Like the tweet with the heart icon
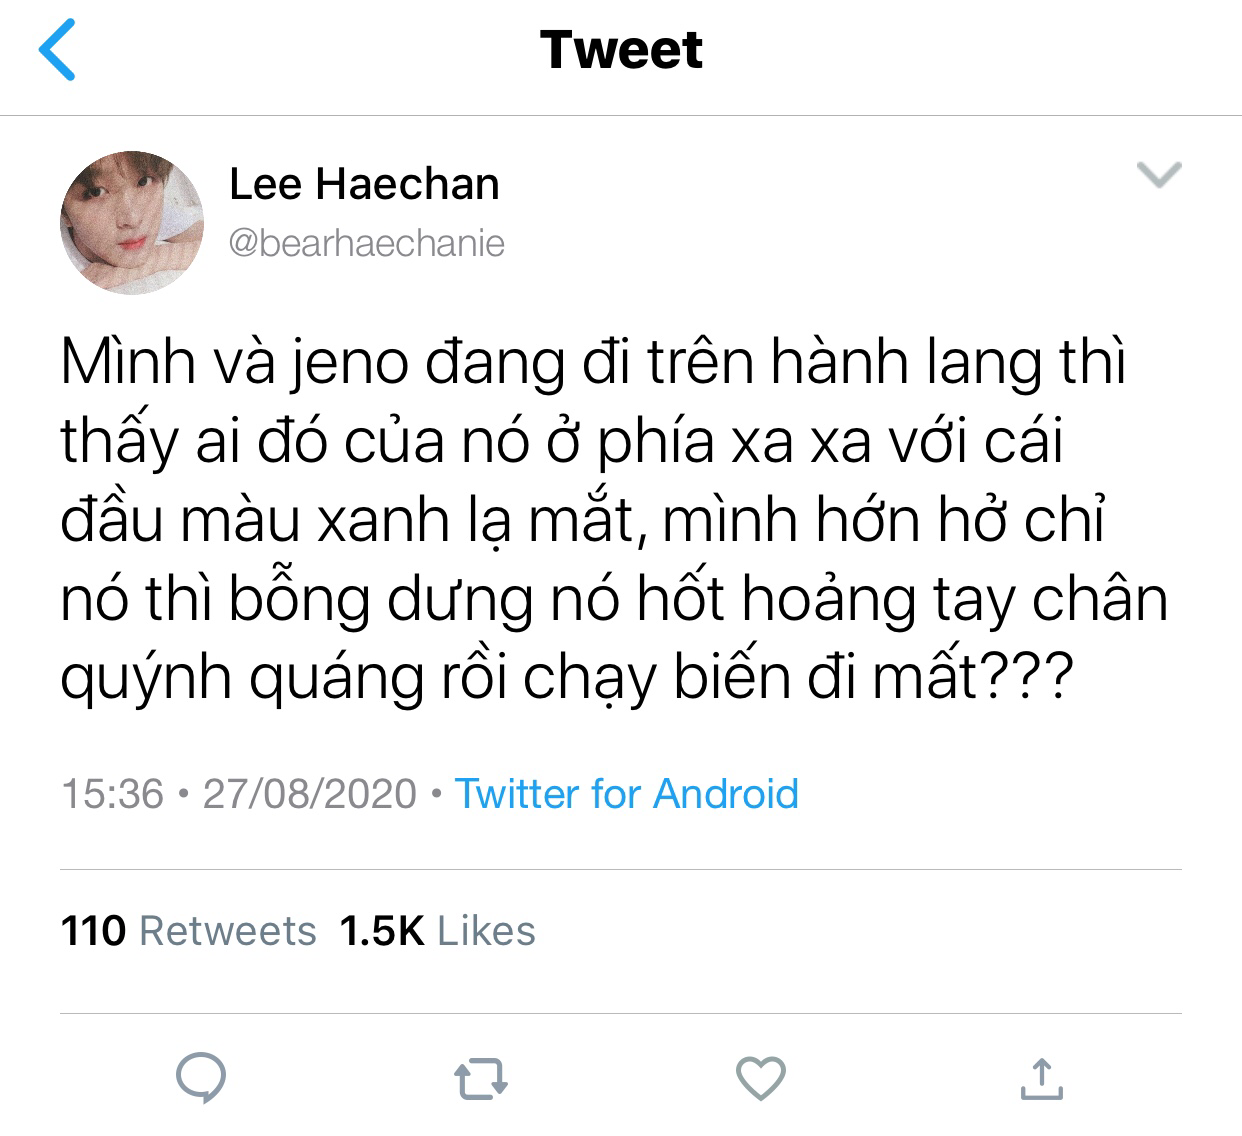 point(760,1078)
